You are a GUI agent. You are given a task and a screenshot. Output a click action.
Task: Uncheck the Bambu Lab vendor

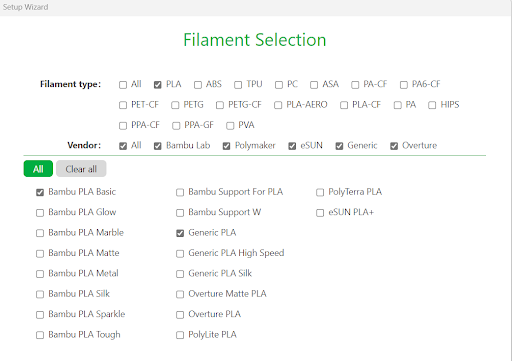tap(158, 146)
